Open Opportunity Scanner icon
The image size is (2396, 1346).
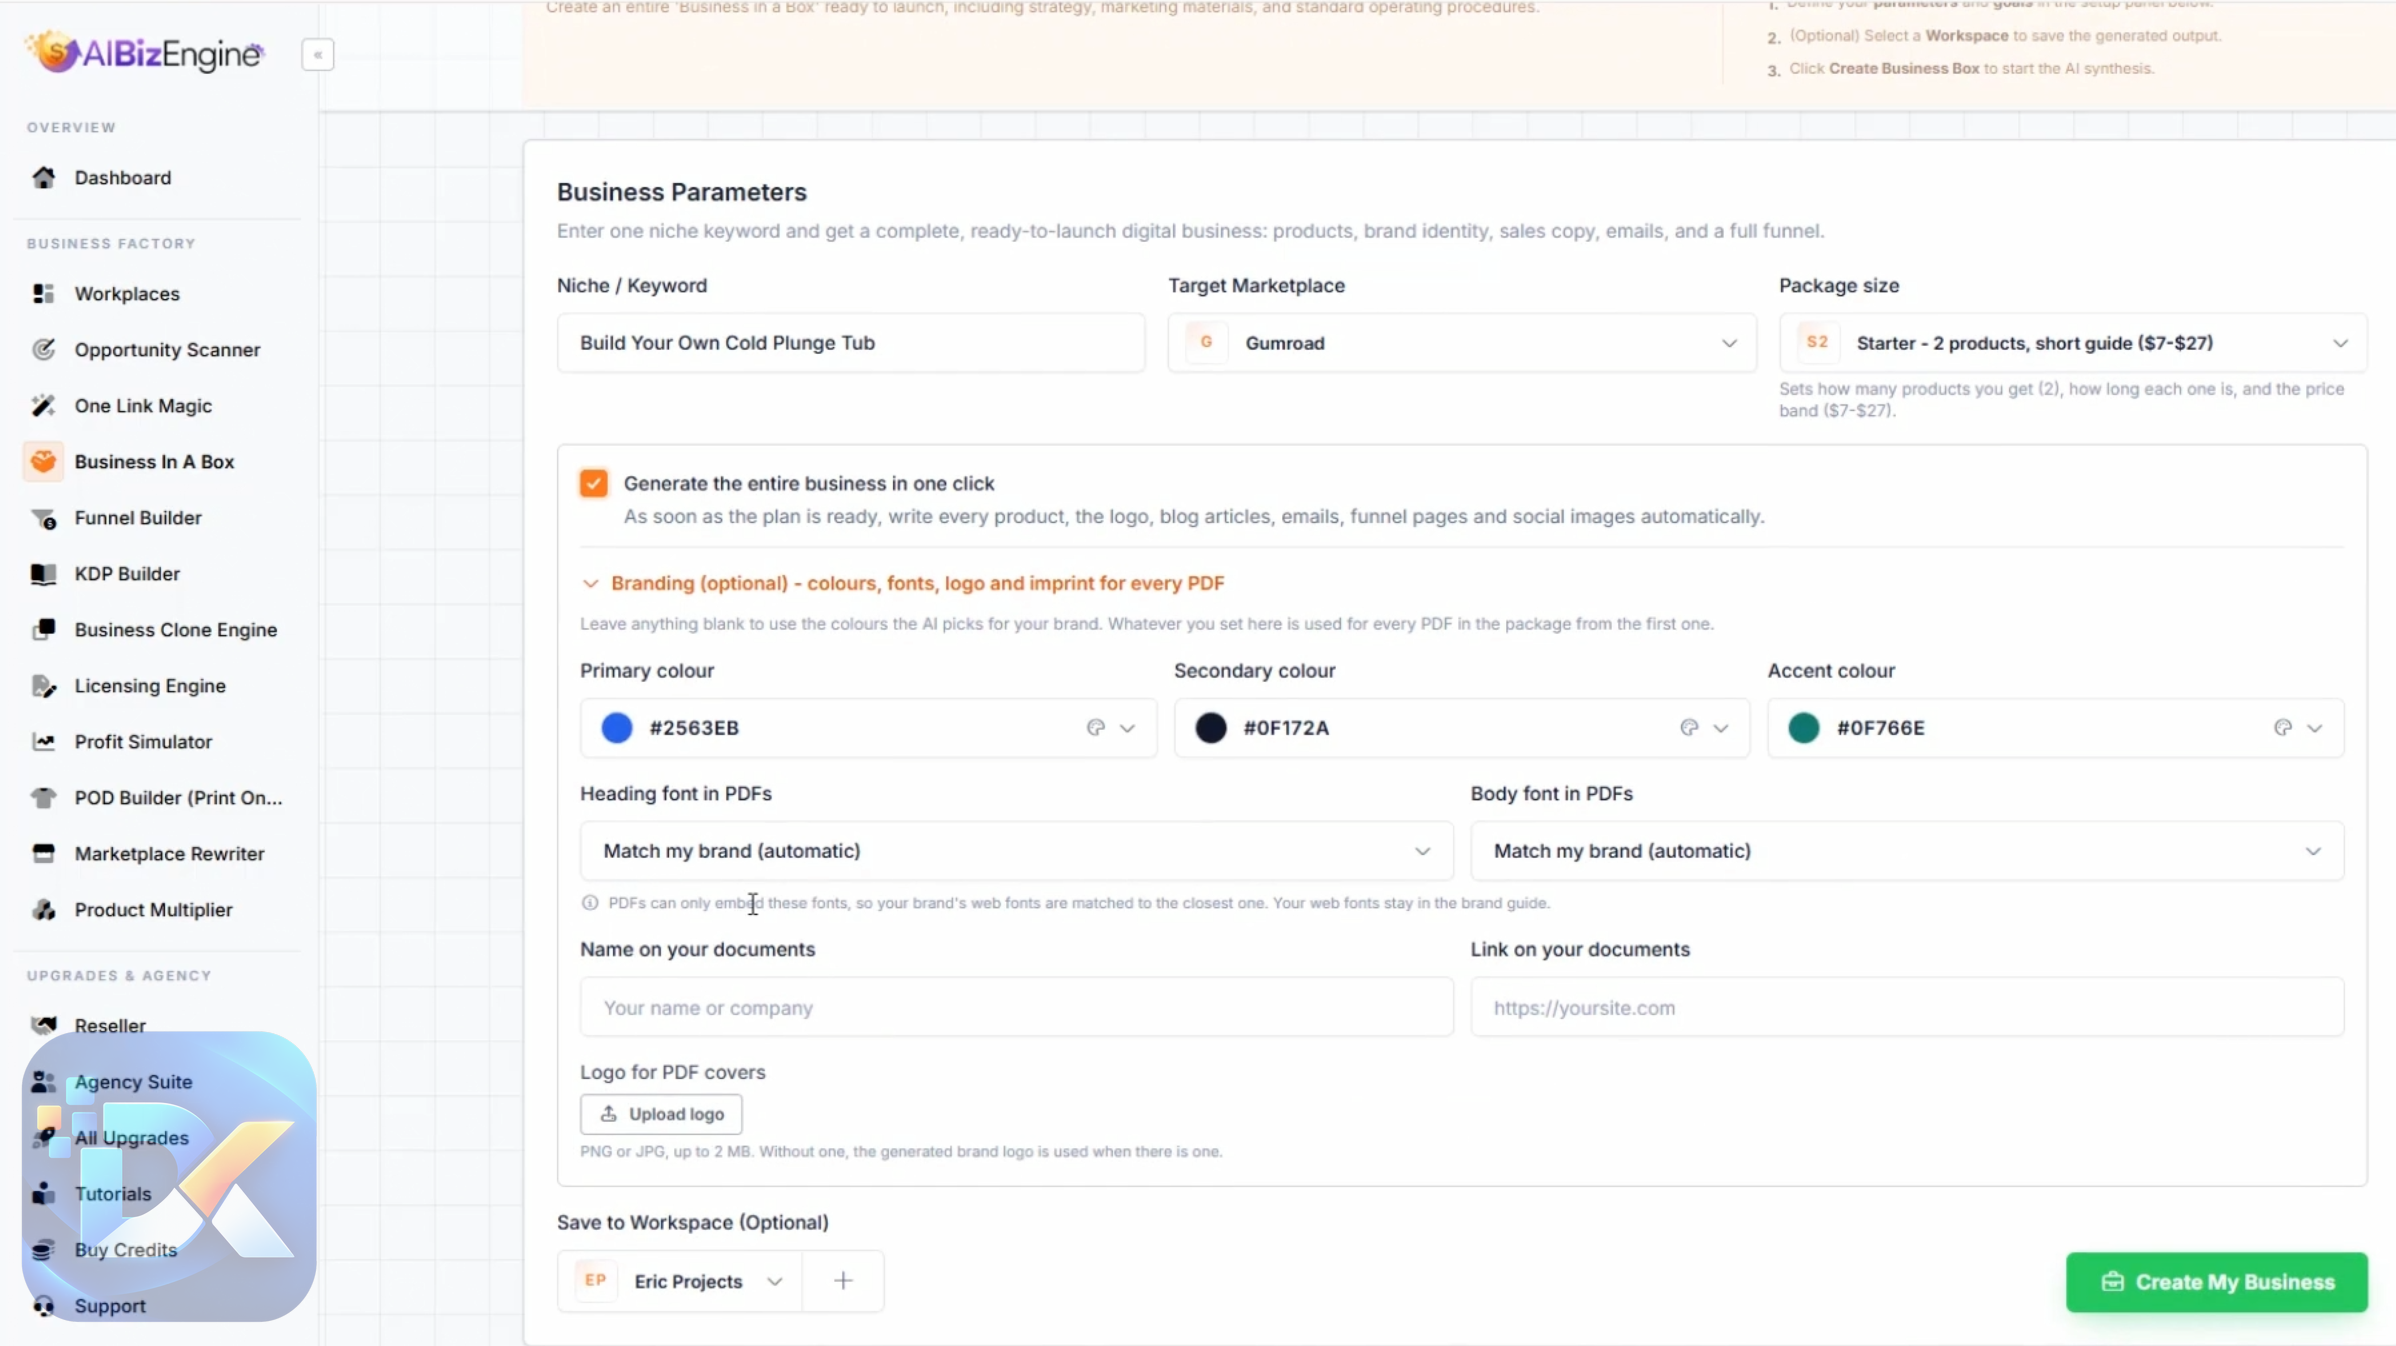coord(43,350)
